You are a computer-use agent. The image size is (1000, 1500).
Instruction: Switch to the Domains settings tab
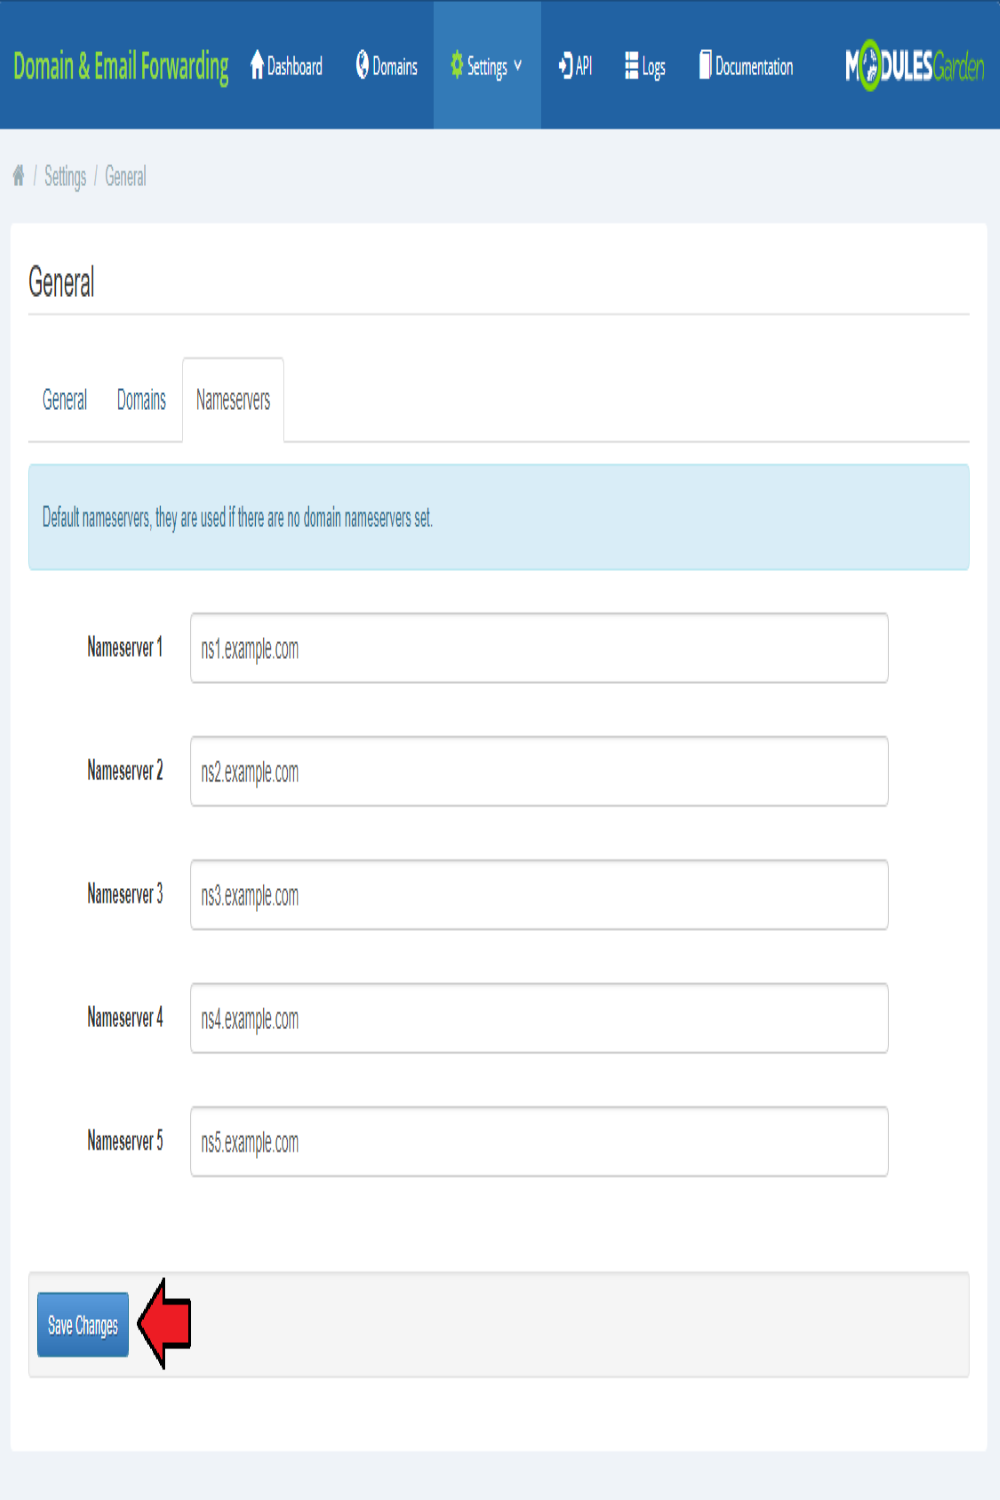coord(141,400)
